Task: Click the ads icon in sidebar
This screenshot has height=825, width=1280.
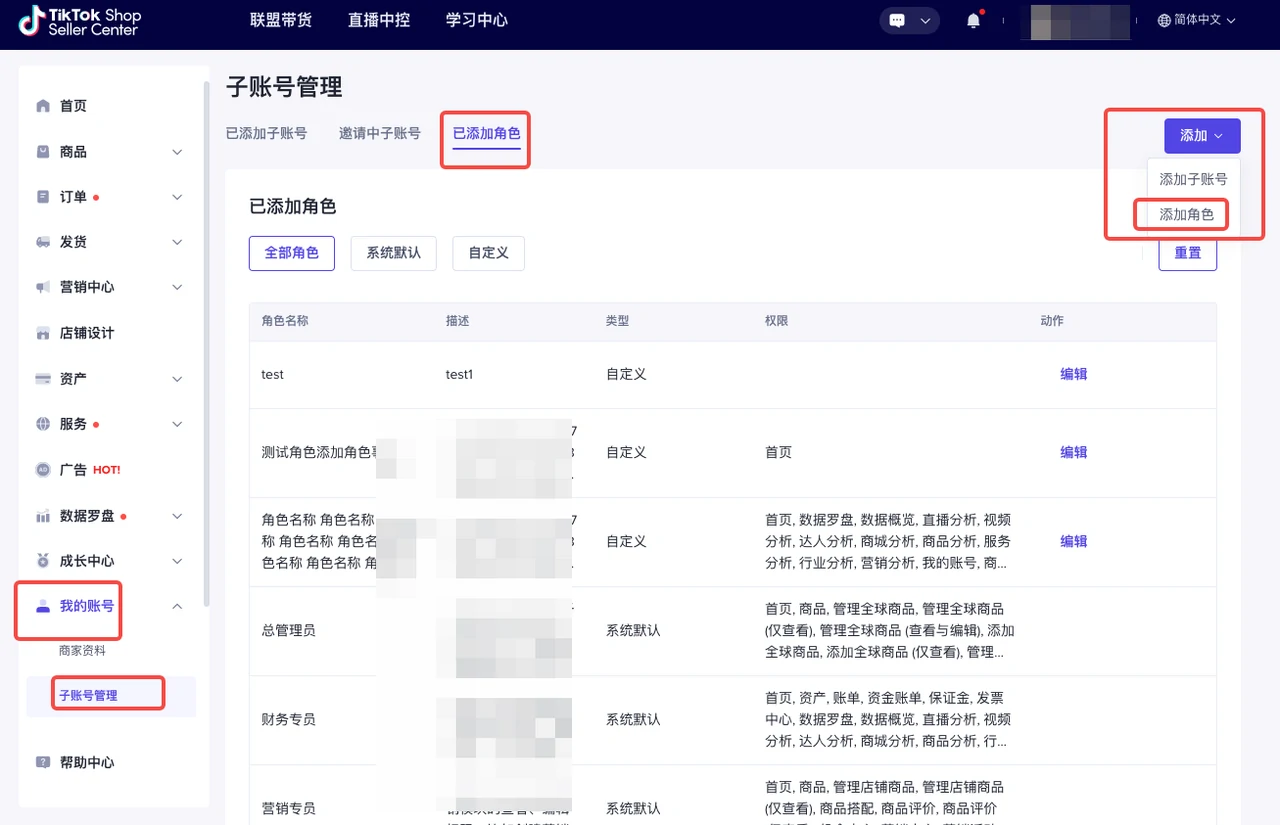Action: pyautogui.click(x=43, y=470)
